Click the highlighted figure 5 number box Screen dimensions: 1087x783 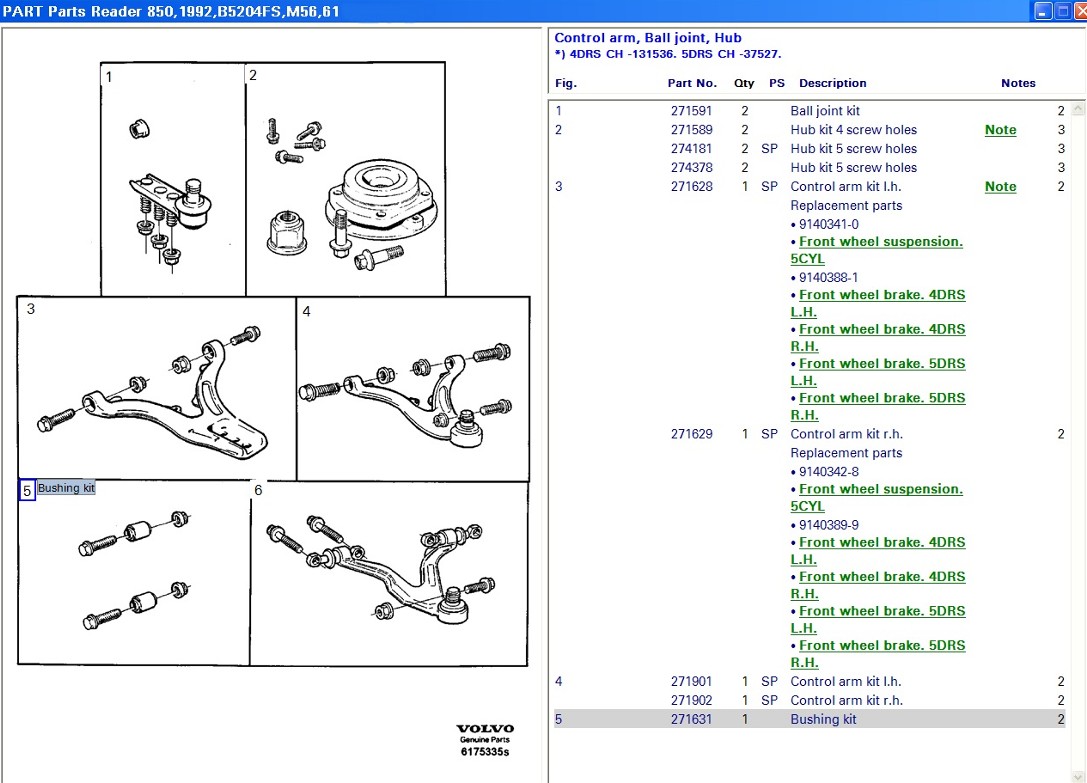28,490
